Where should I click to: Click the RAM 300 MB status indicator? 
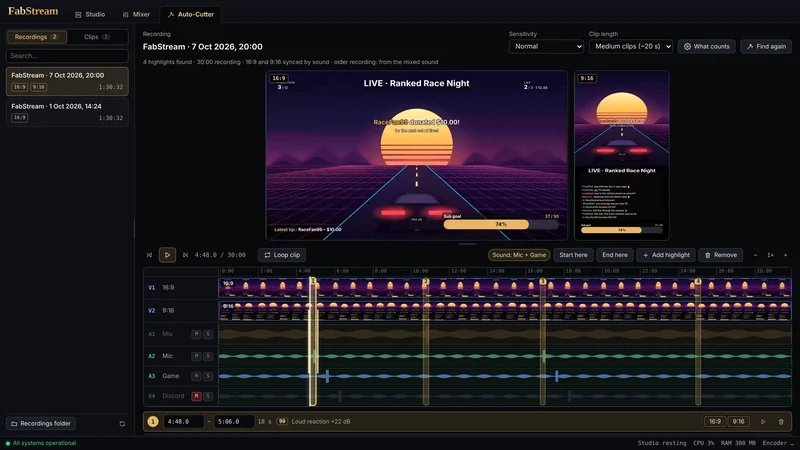coord(738,443)
